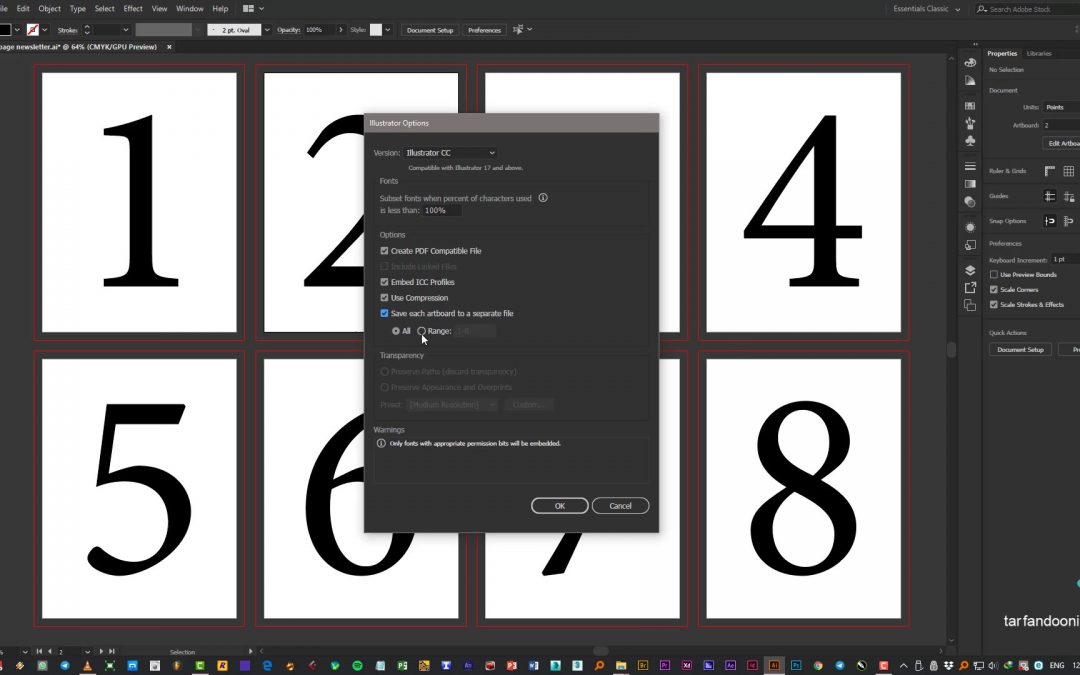Open the Layers panel icon

coord(969,270)
